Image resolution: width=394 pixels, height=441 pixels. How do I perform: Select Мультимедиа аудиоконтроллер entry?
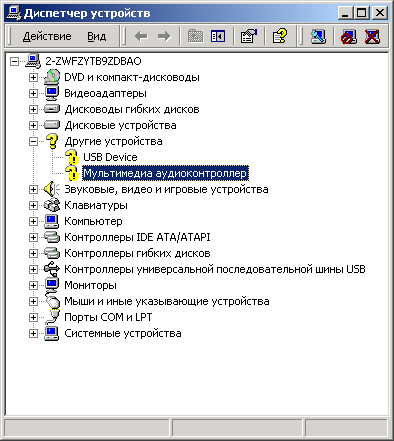point(165,173)
